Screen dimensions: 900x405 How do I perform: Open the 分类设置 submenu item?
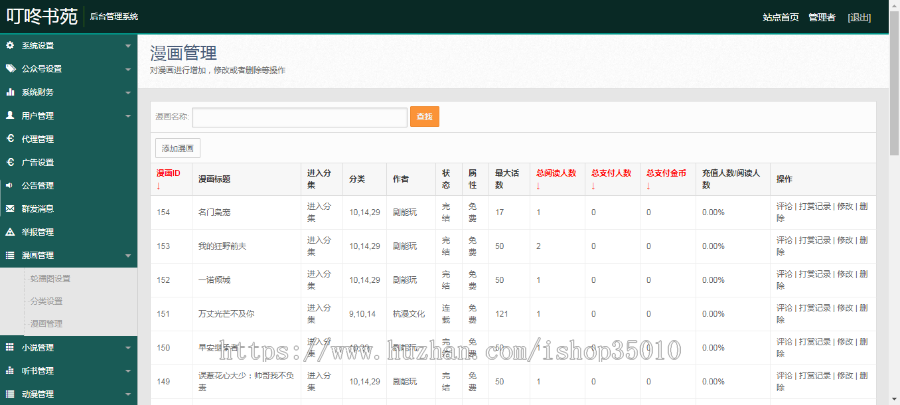[x=46, y=301]
